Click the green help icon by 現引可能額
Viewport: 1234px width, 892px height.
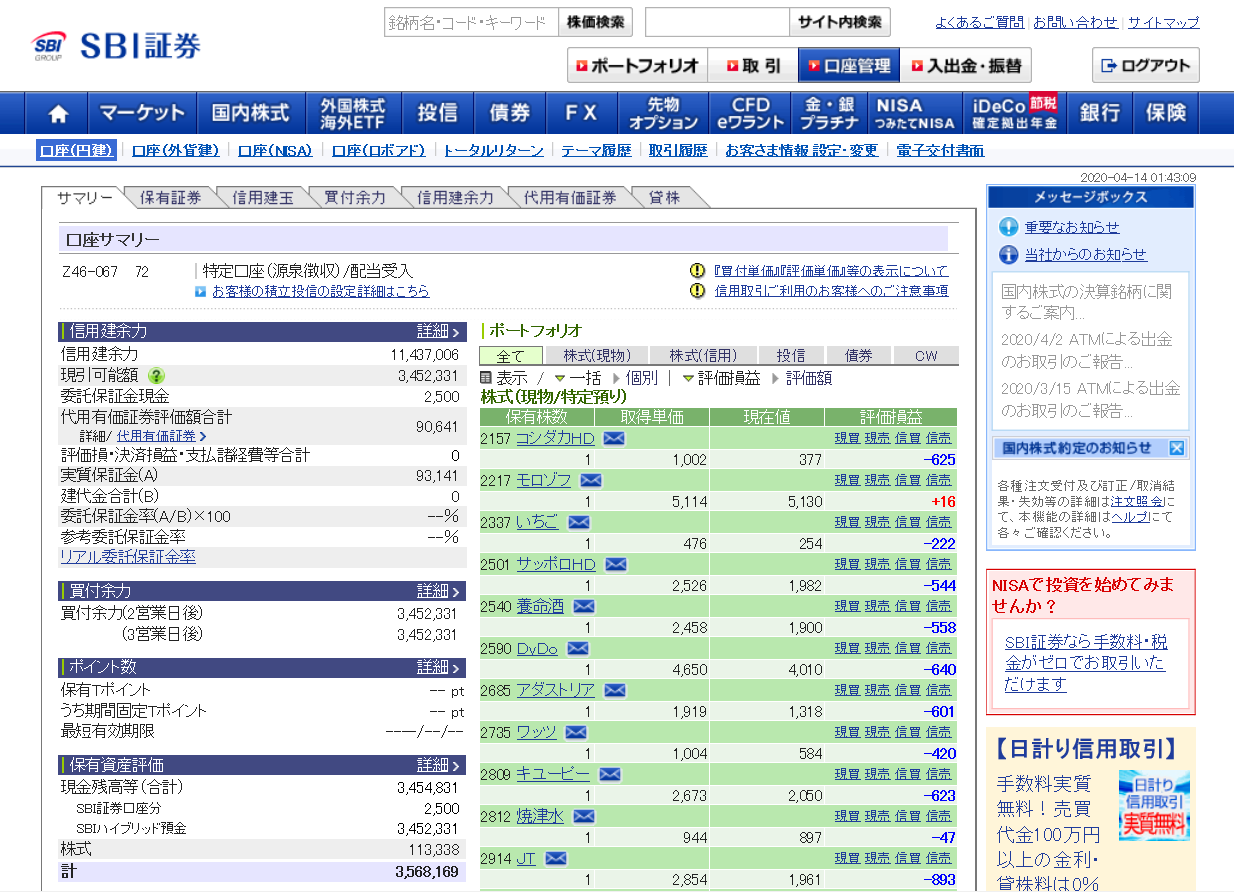(x=156, y=376)
